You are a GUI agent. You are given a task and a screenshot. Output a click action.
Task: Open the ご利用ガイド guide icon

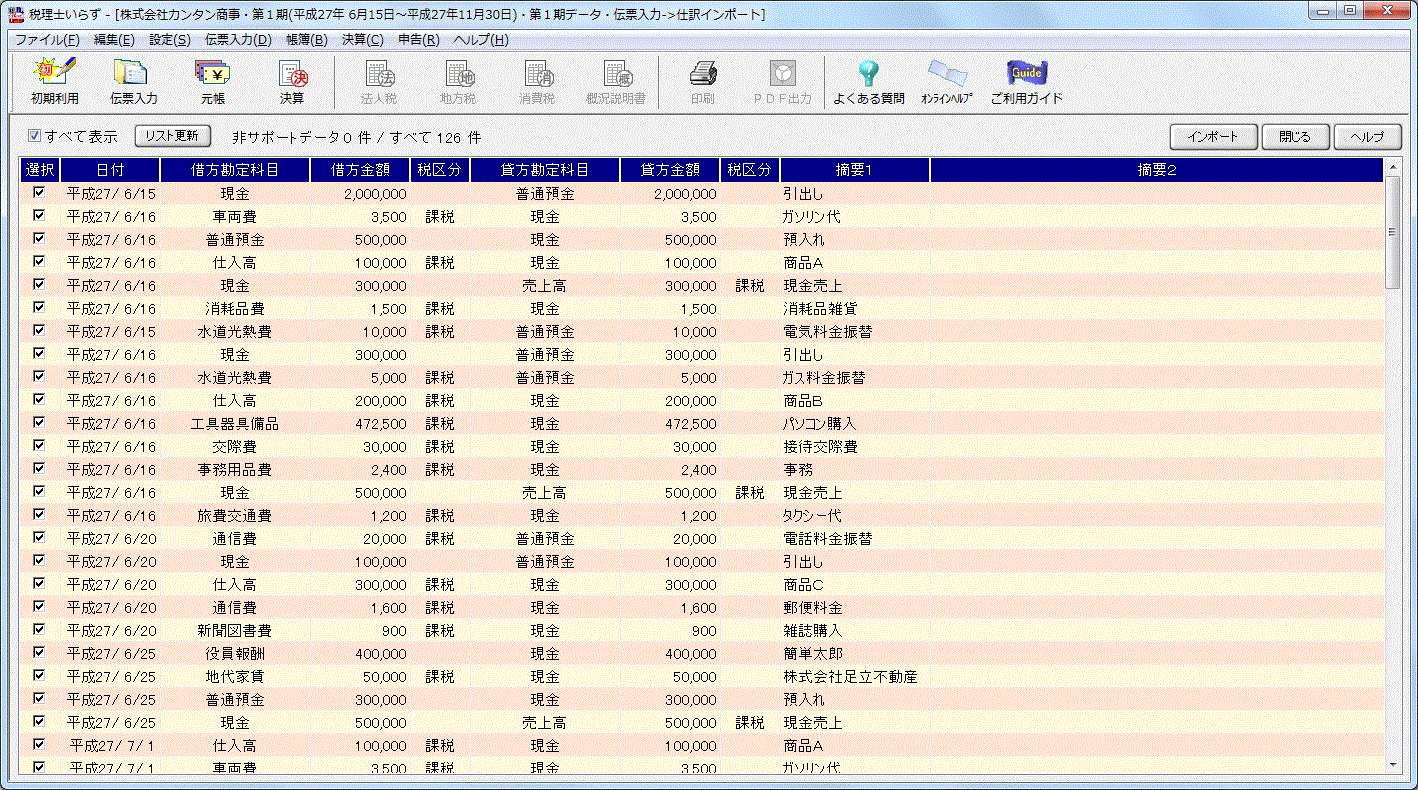[1026, 81]
